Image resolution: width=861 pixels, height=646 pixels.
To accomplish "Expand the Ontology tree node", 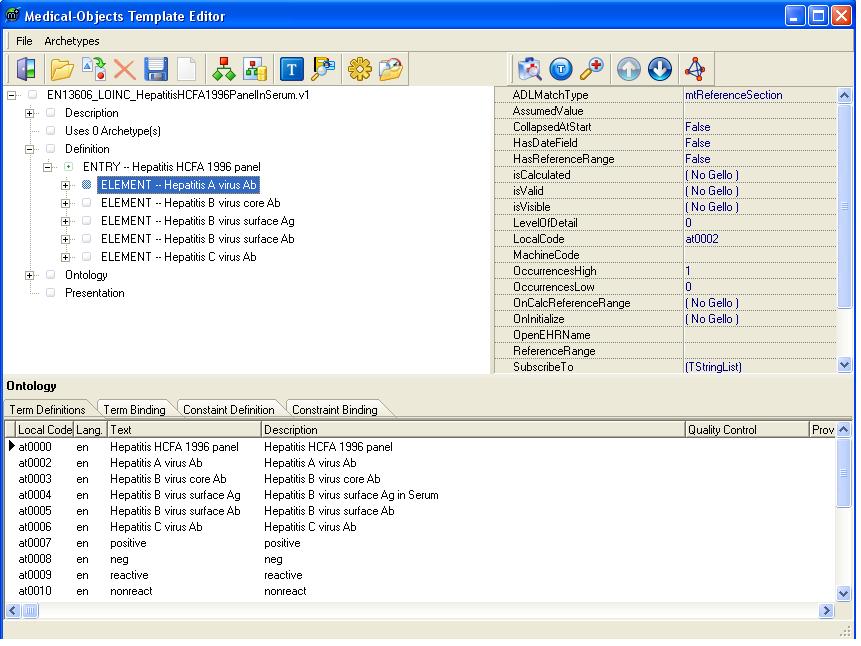I will [30, 275].
